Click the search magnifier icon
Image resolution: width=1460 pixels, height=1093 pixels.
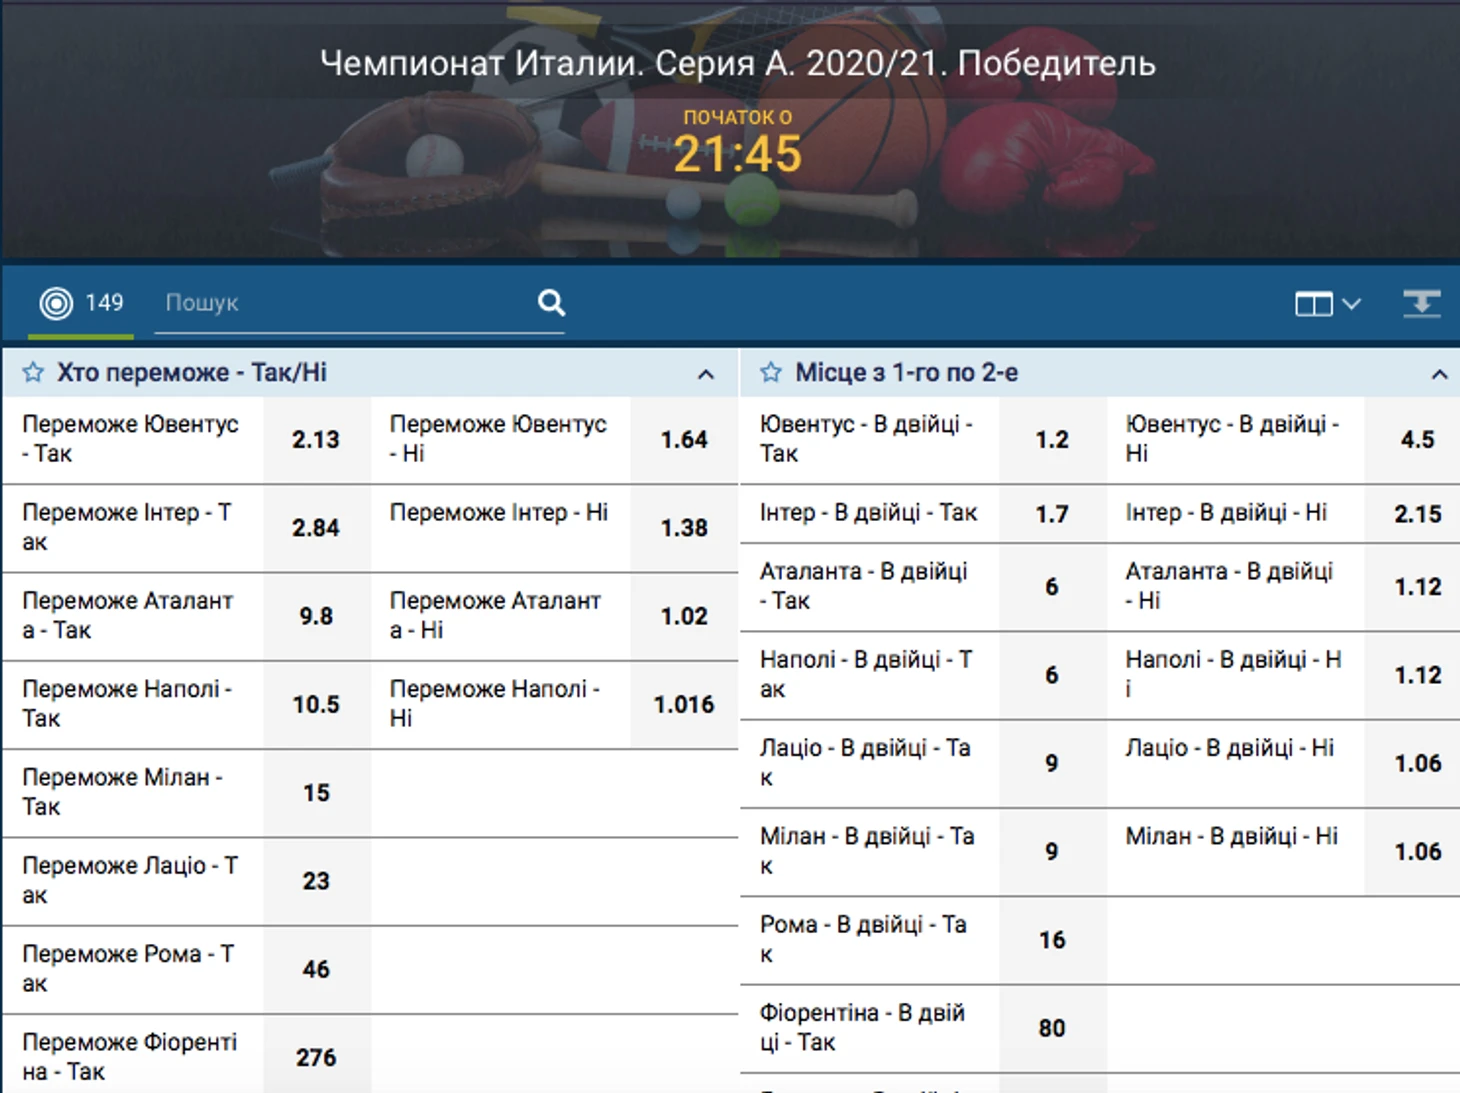pos(551,302)
